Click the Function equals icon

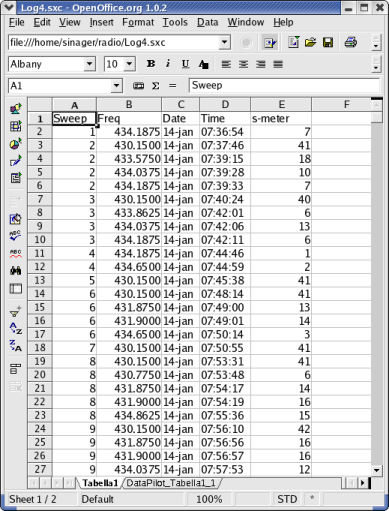172,86
